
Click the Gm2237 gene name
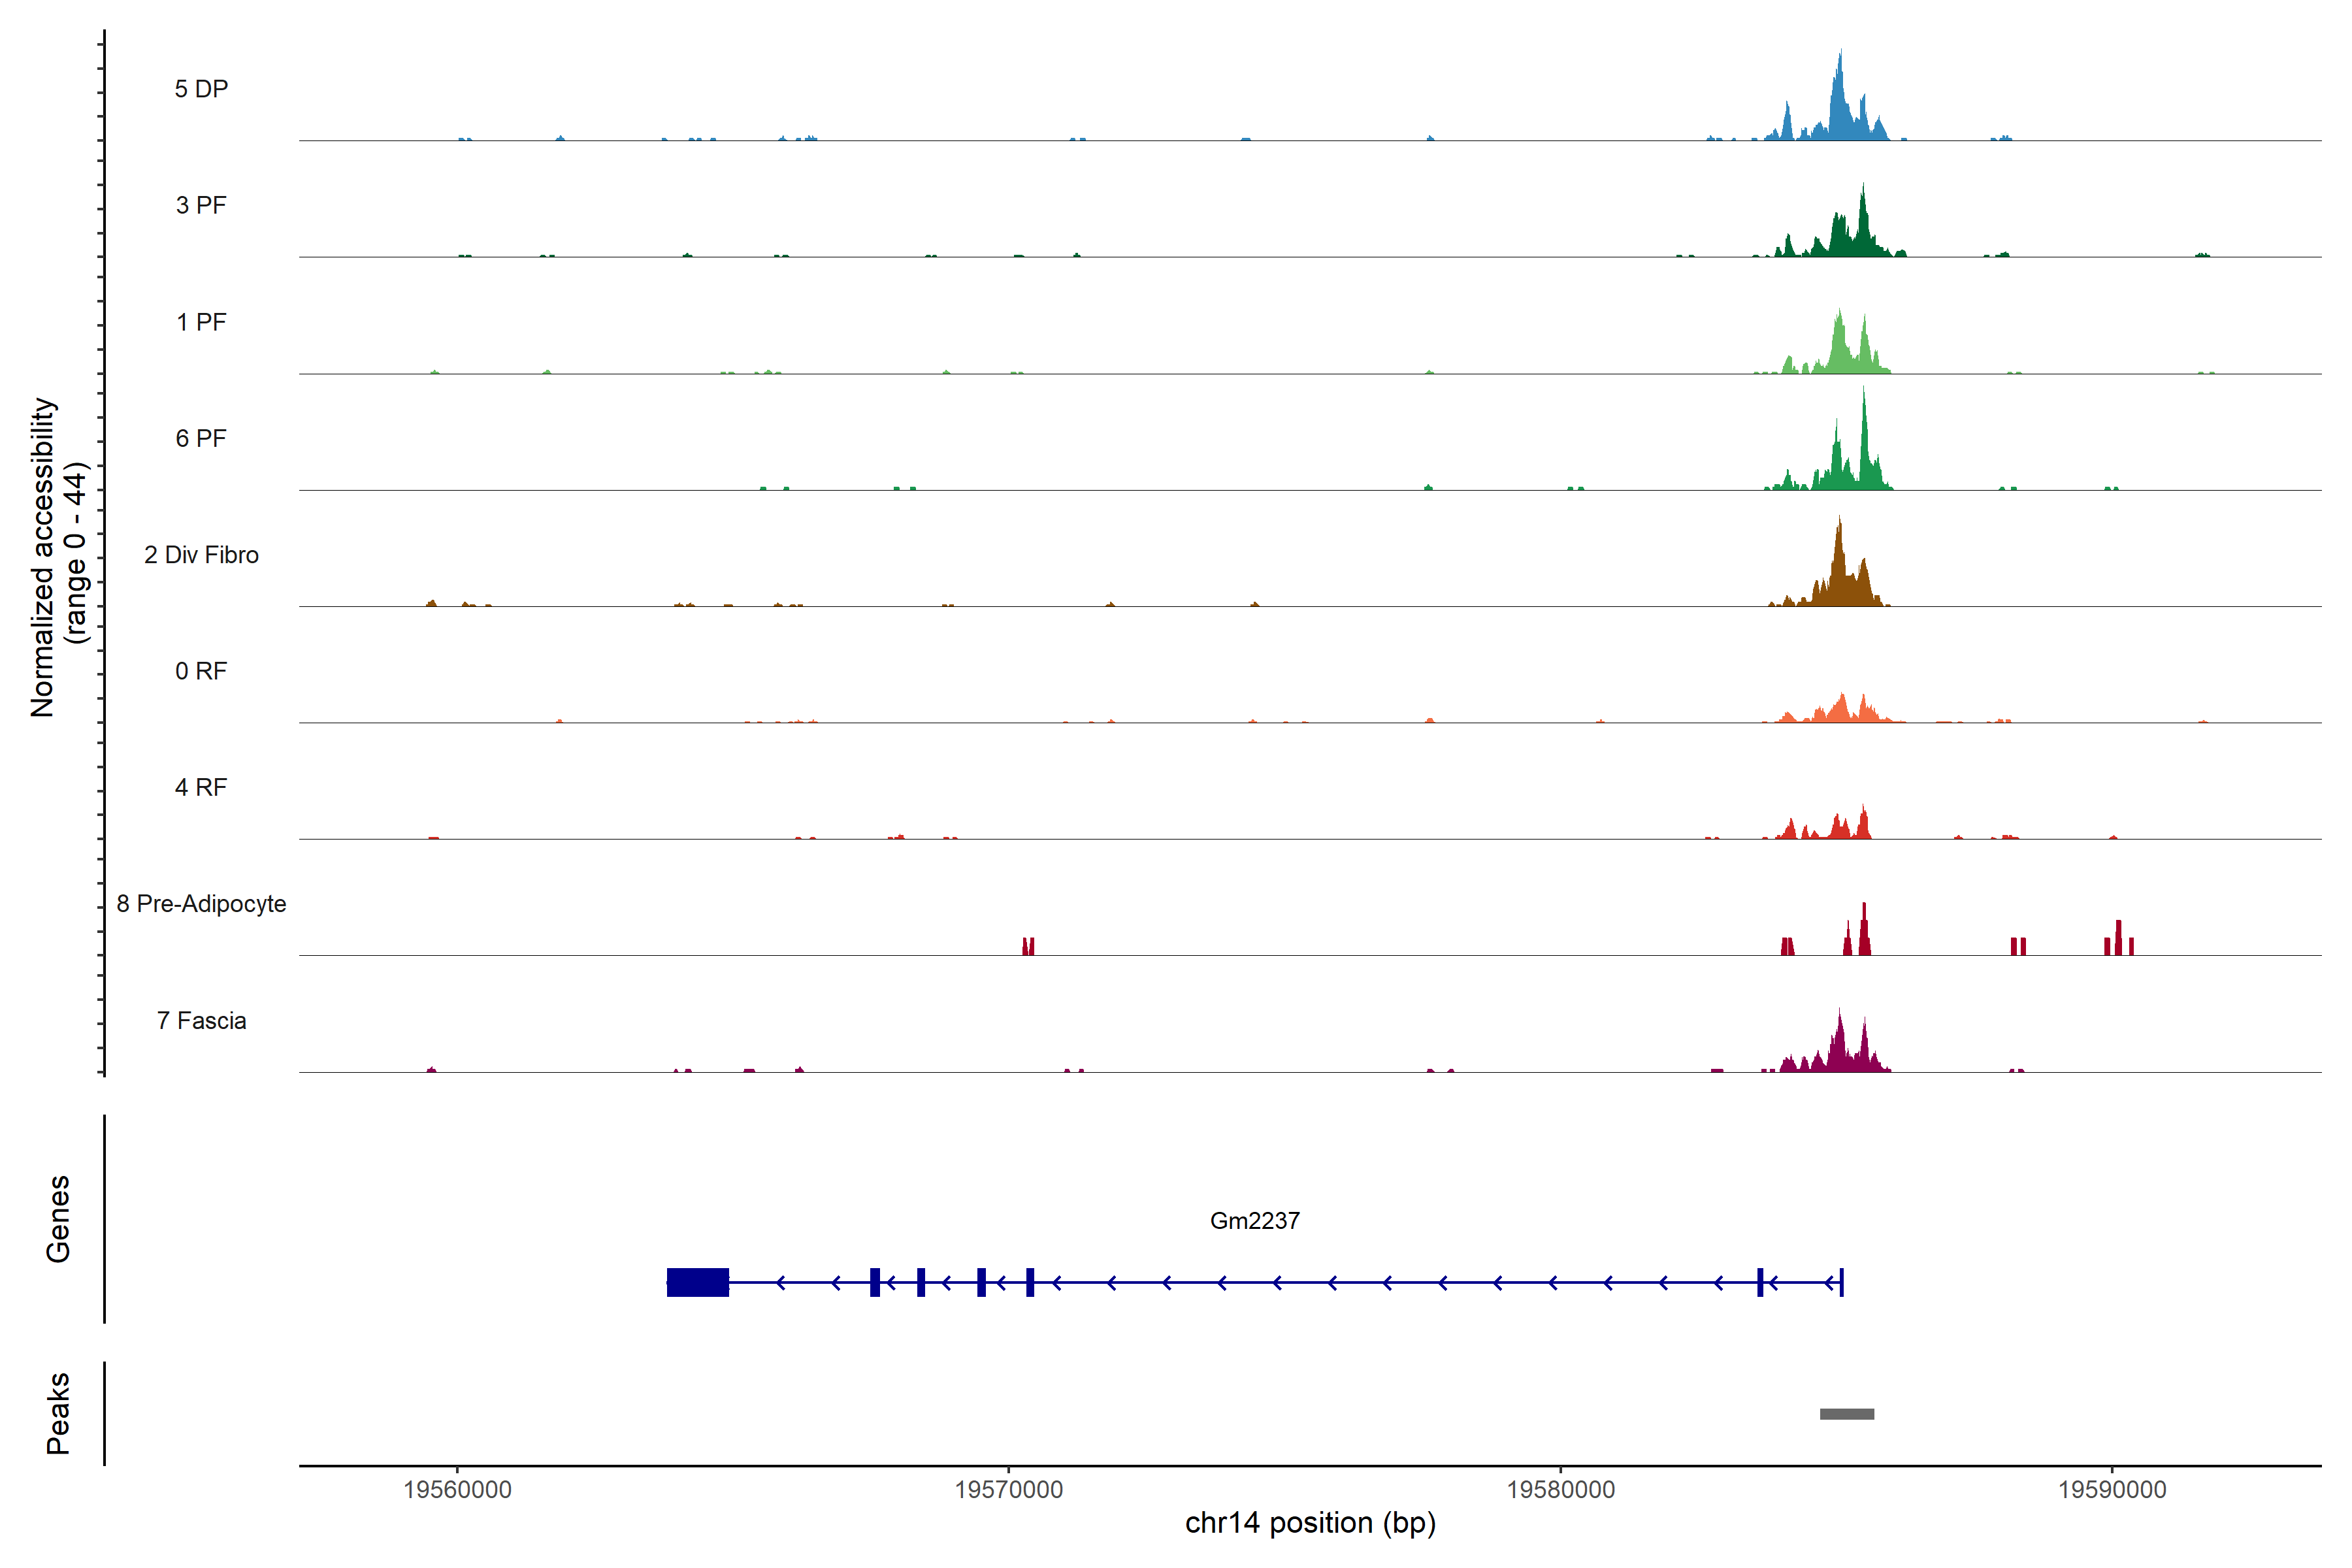1254,1220
